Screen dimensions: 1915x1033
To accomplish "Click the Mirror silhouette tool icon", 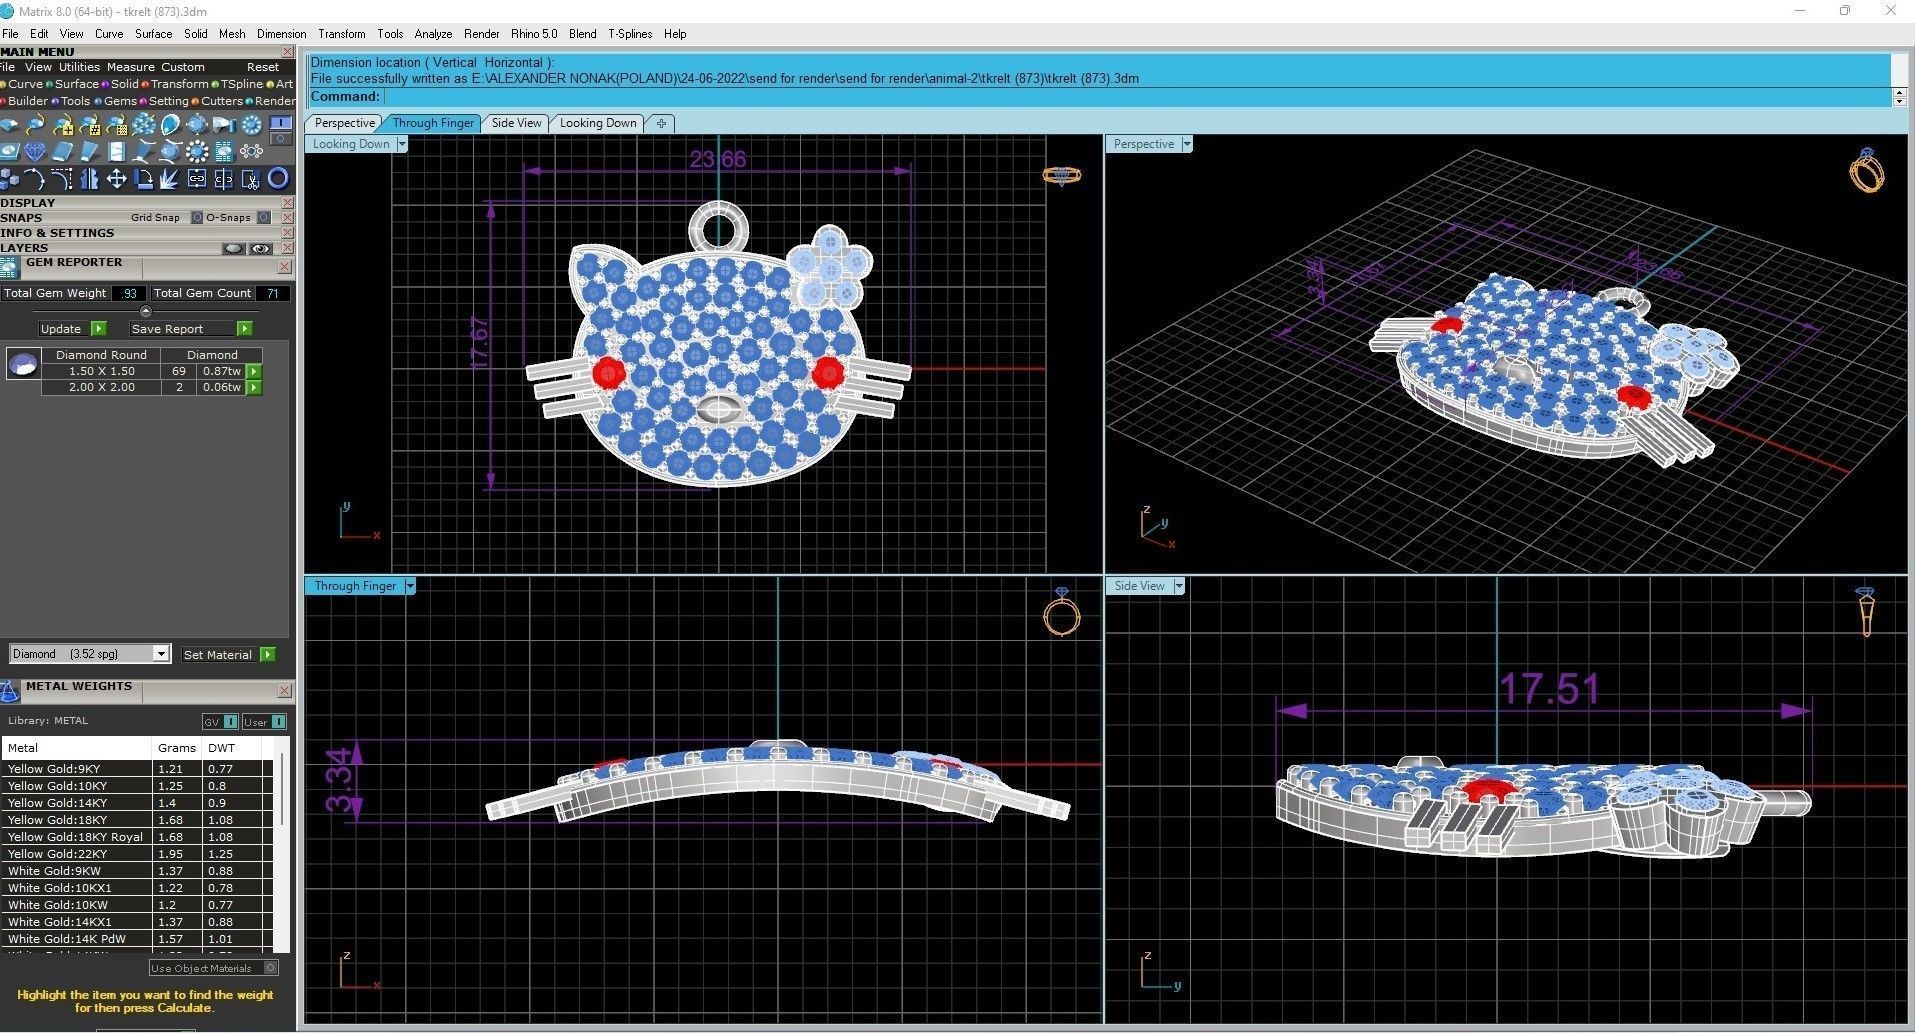I will pyautogui.click(x=89, y=179).
